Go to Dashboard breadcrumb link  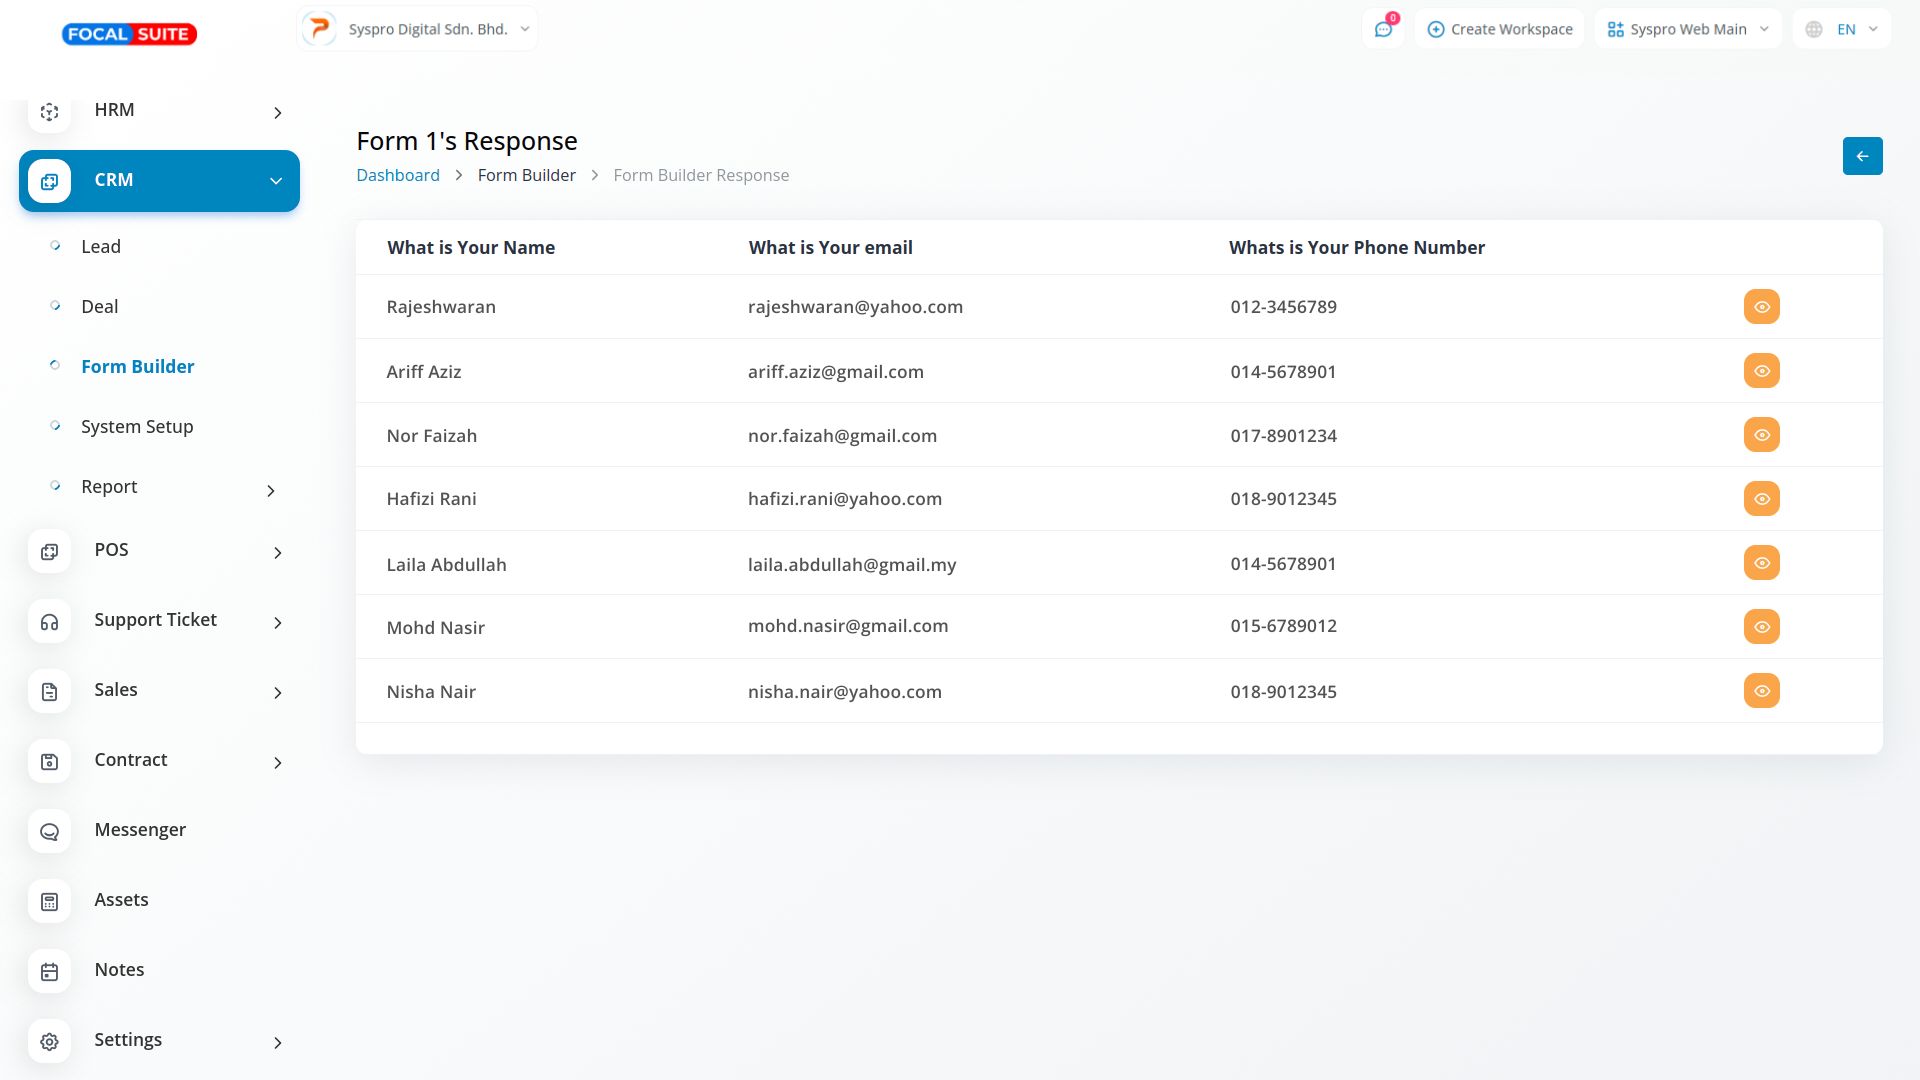pos(398,175)
